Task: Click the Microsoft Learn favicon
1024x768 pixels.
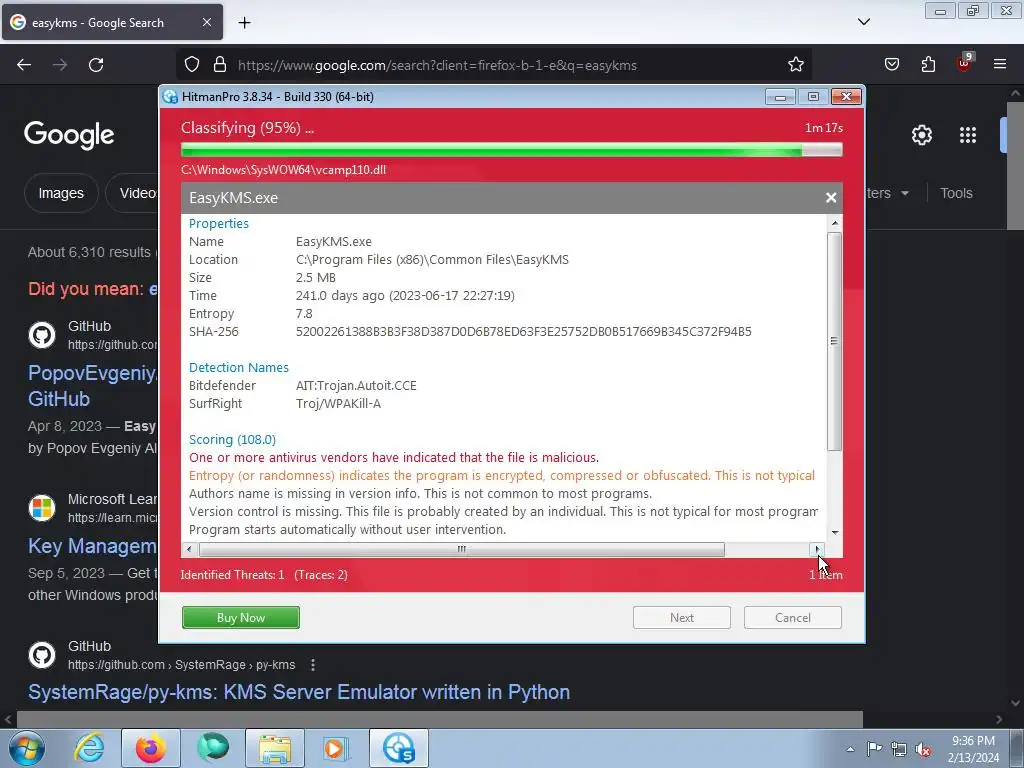Action: click(42, 508)
